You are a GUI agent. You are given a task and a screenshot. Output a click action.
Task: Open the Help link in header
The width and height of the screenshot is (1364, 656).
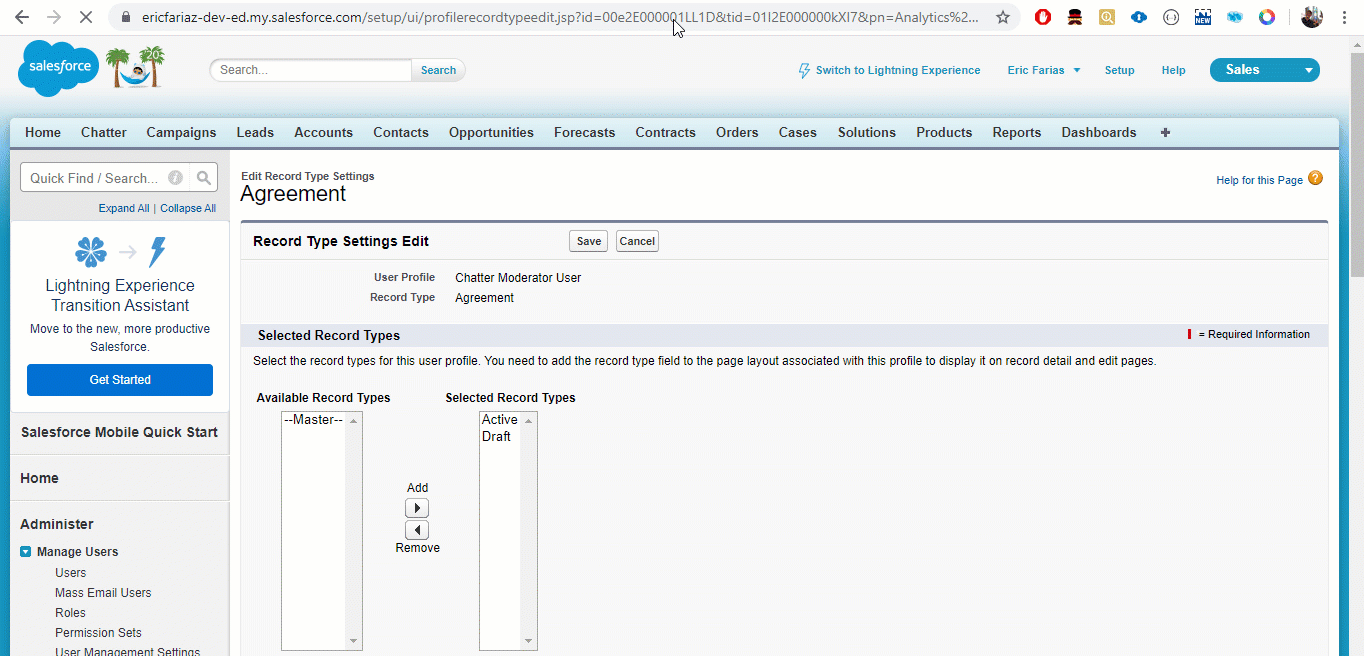1173,70
